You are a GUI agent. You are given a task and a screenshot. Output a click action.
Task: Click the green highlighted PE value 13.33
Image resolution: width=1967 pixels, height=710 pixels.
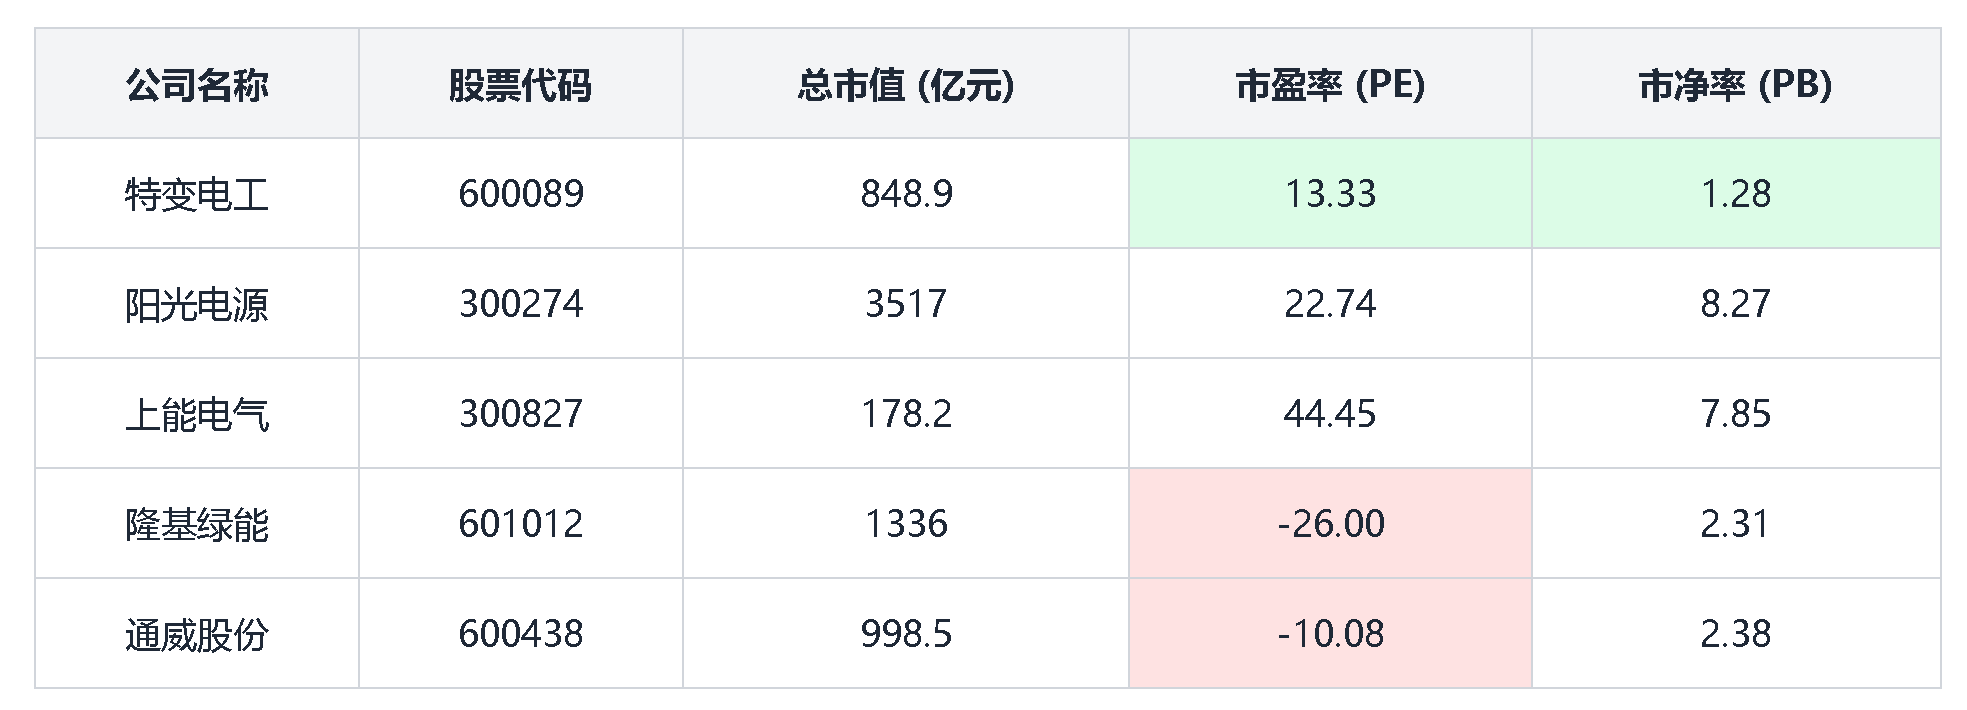[1330, 194]
